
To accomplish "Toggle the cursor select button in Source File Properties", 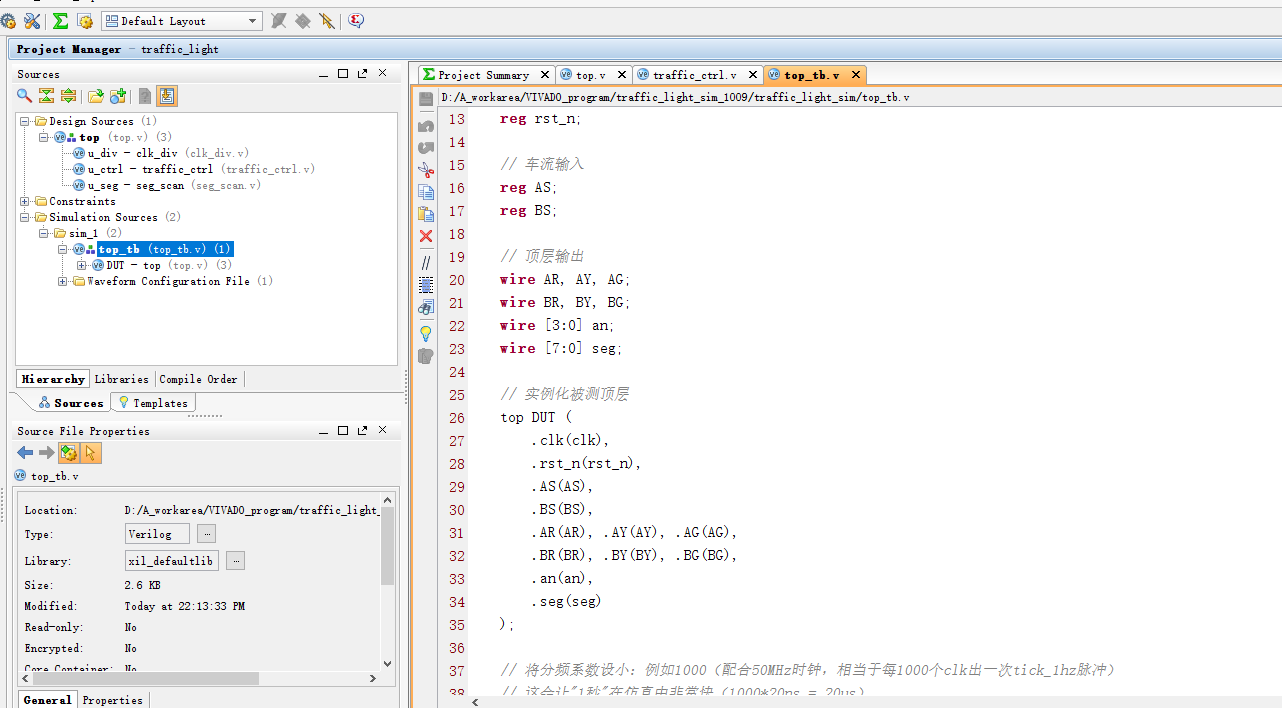I will coord(91,453).
